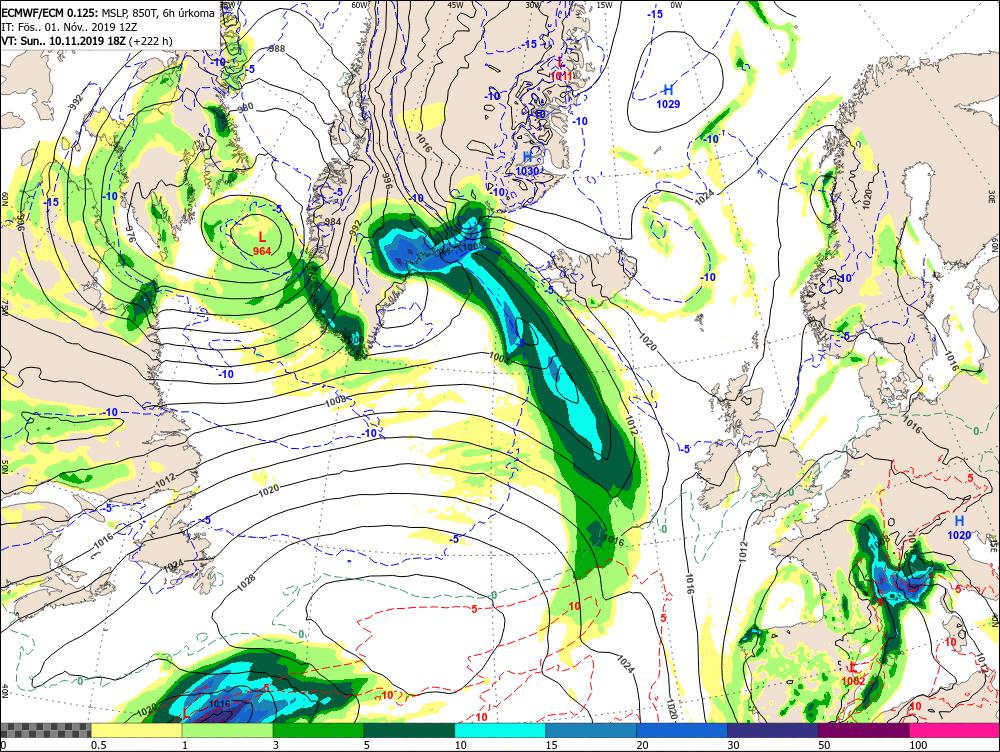1000x752 pixels.
Task: Click the dark navy 30–50 legend swatch
Action: pos(773,730)
